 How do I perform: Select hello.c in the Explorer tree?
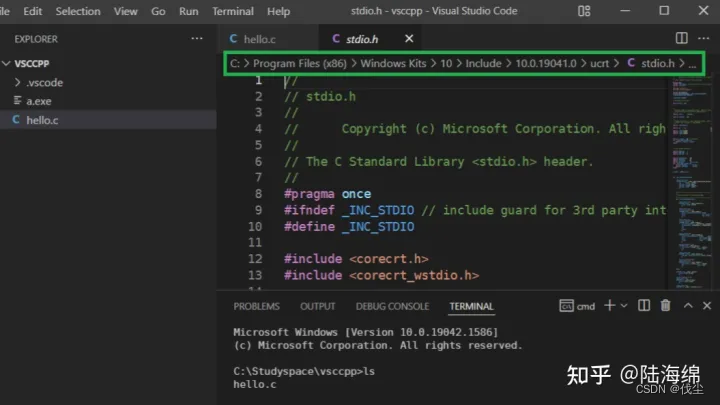coord(108,120)
